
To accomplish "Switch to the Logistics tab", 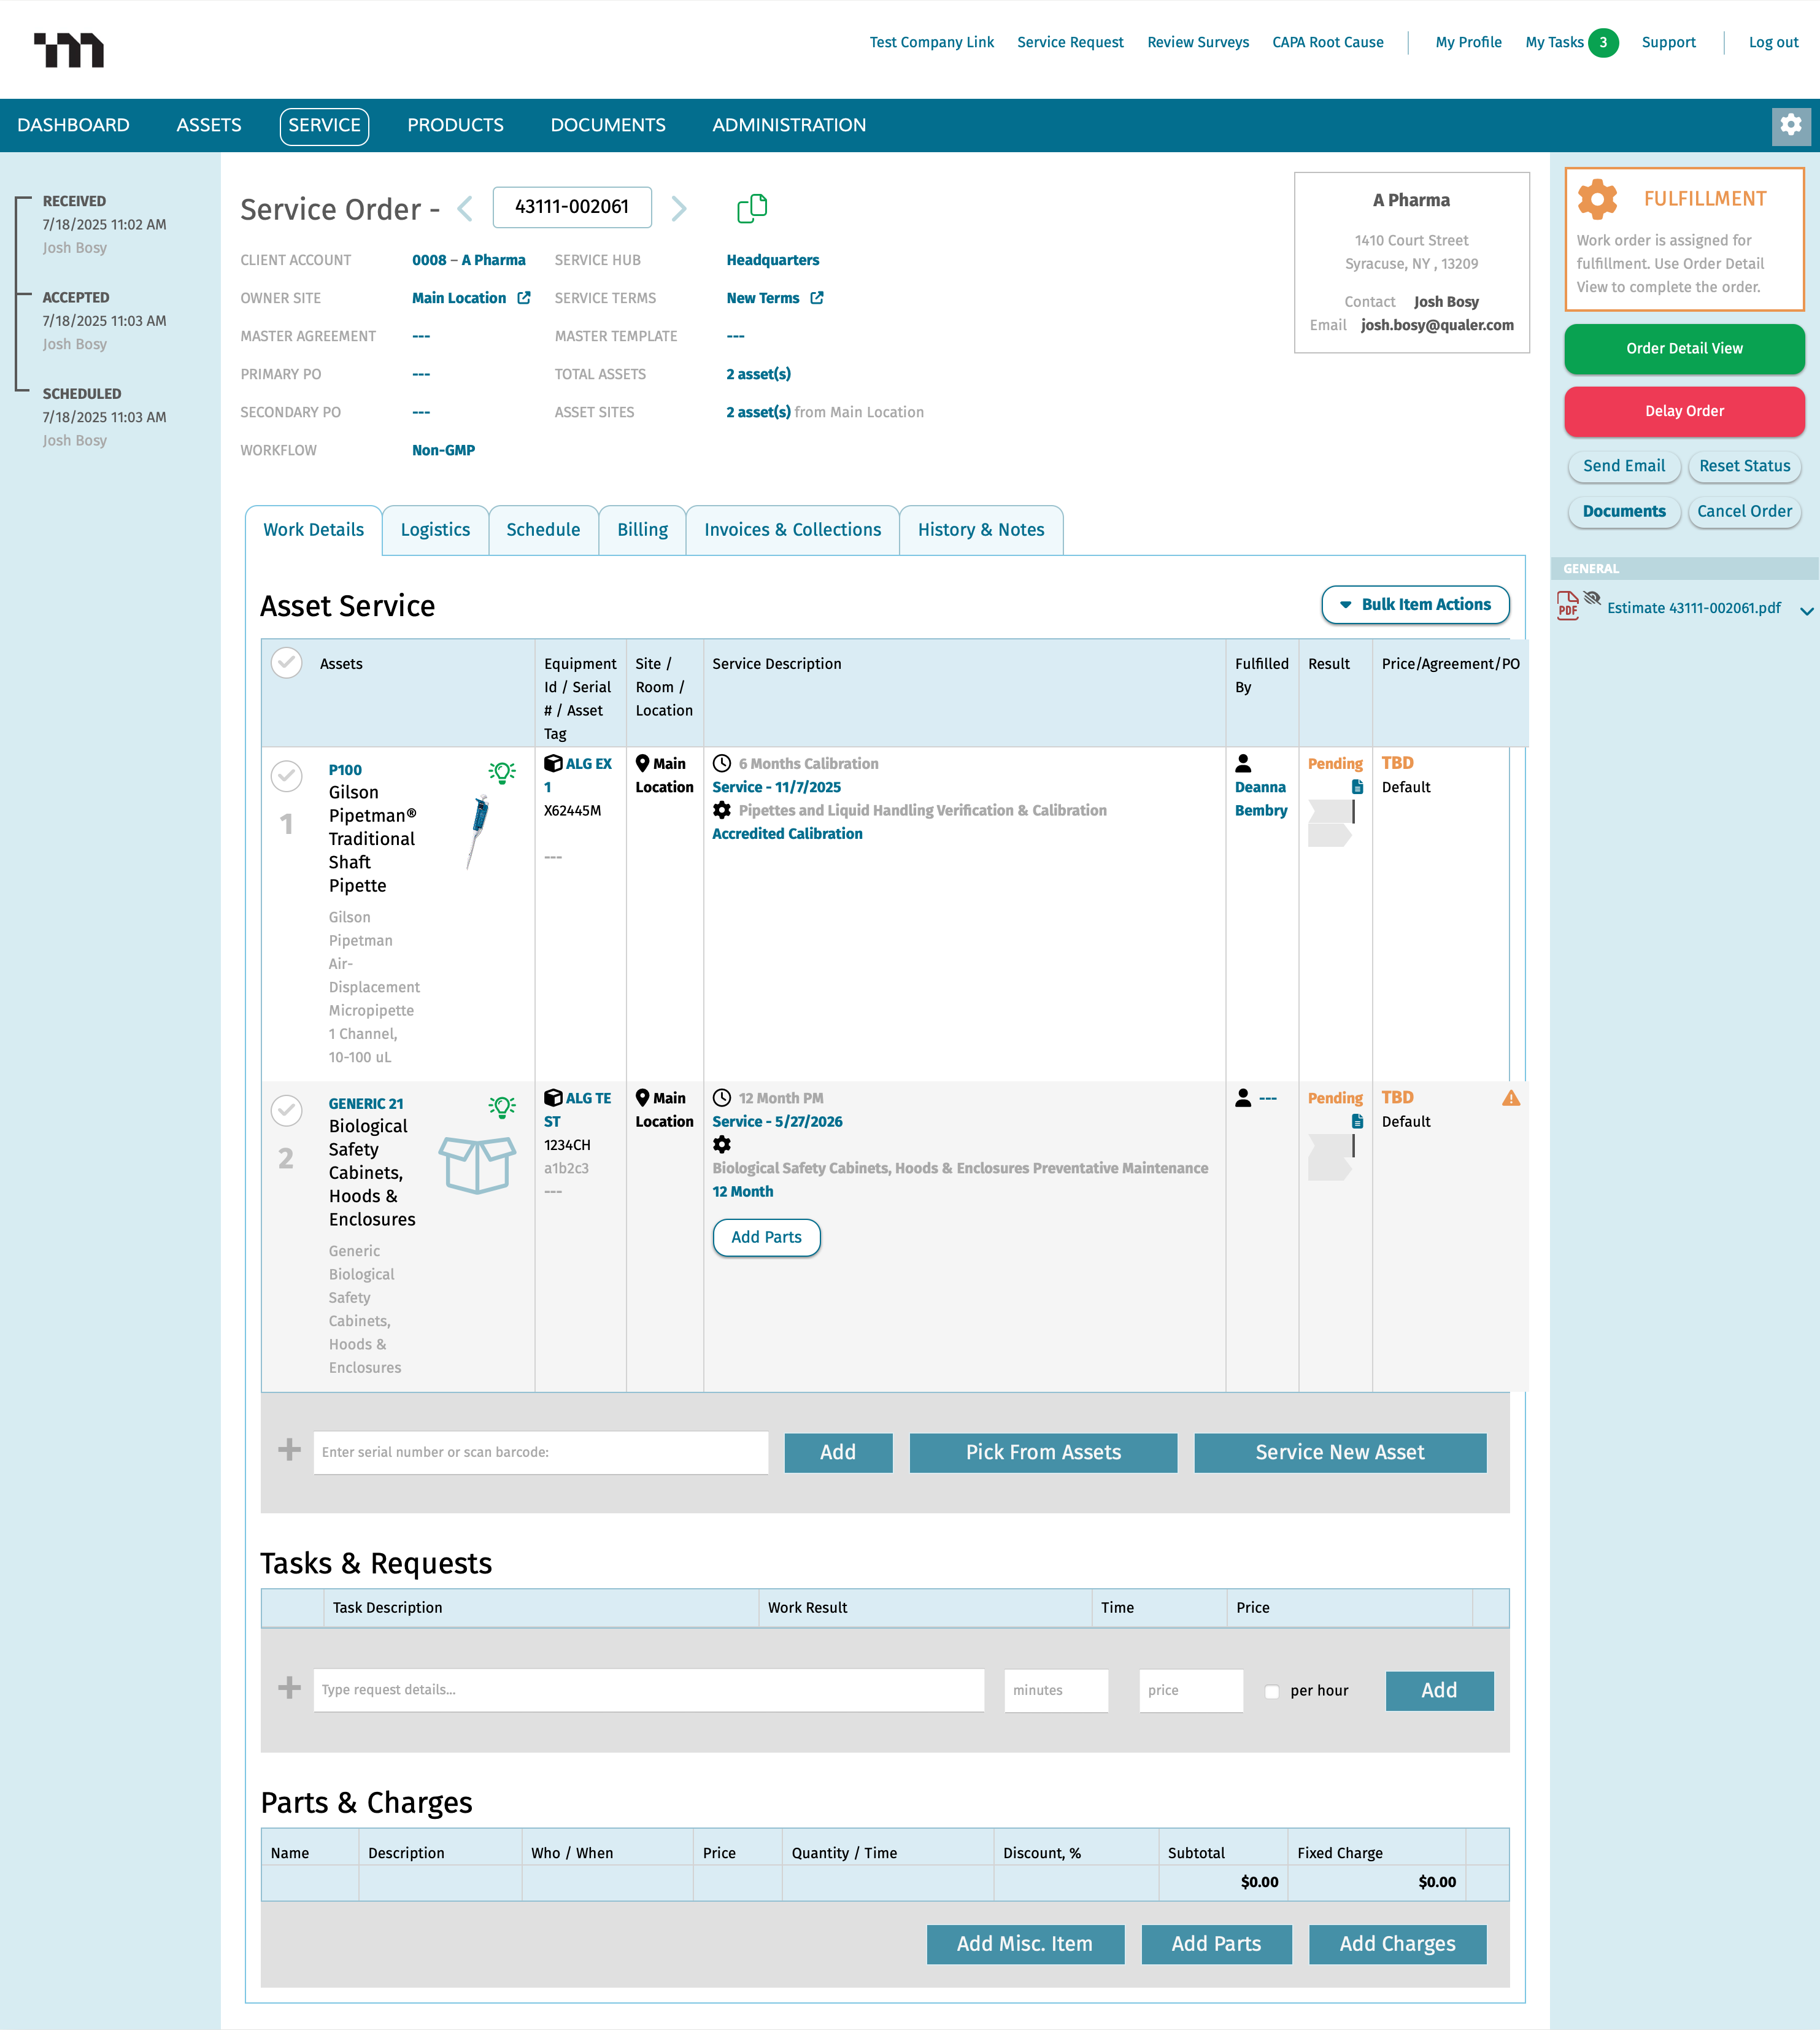I will (435, 530).
